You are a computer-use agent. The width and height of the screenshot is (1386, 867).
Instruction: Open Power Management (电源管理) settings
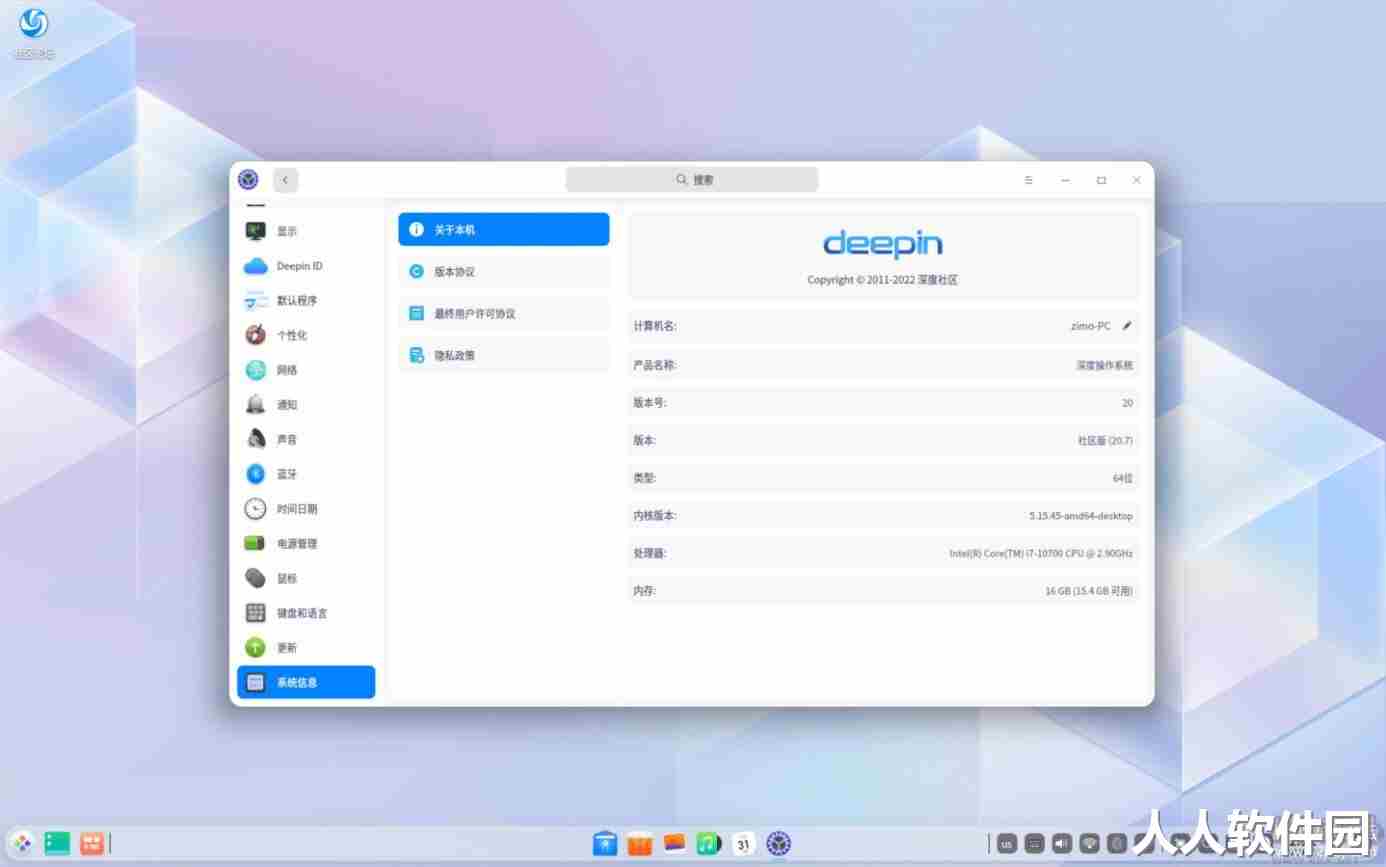coord(306,544)
